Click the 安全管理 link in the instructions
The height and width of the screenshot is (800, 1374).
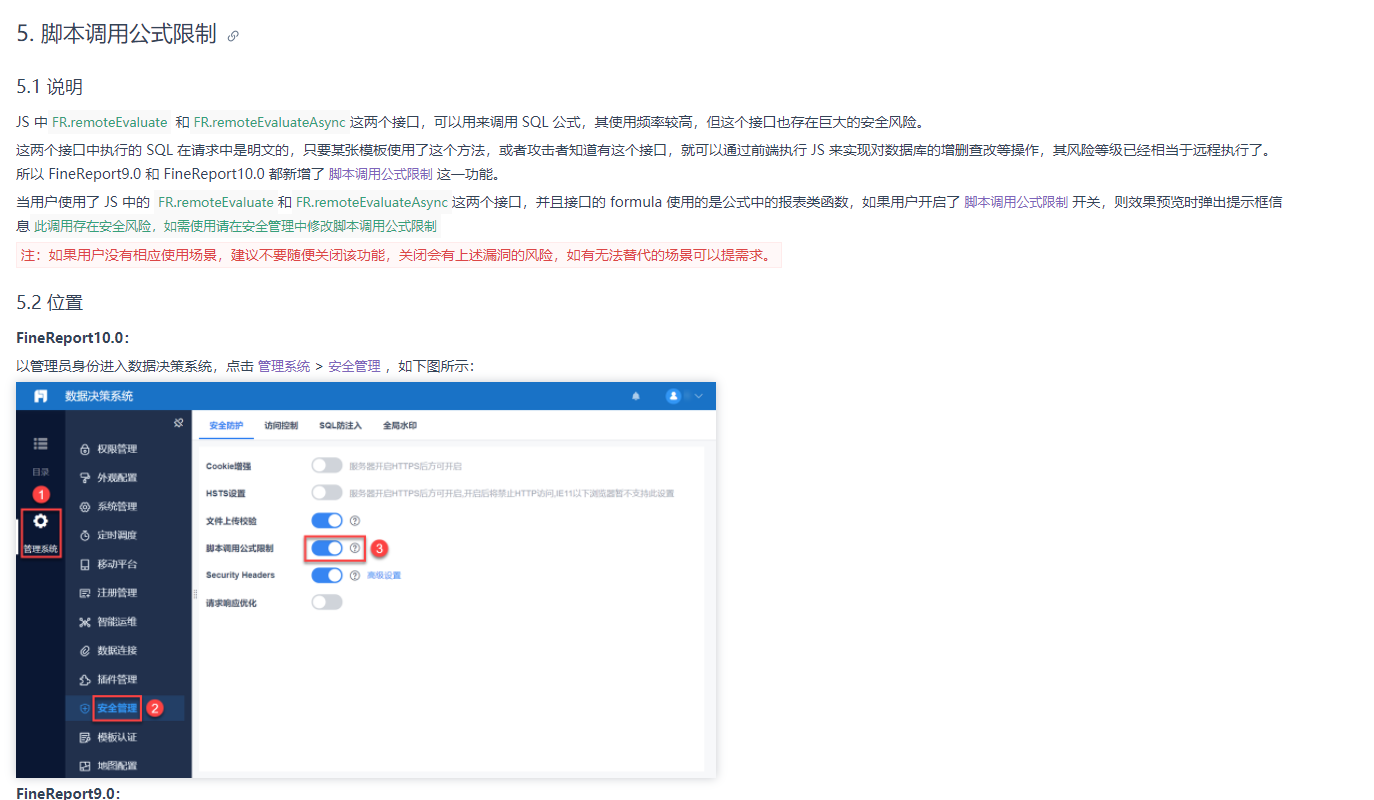pyautogui.click(x=354, y=366)
